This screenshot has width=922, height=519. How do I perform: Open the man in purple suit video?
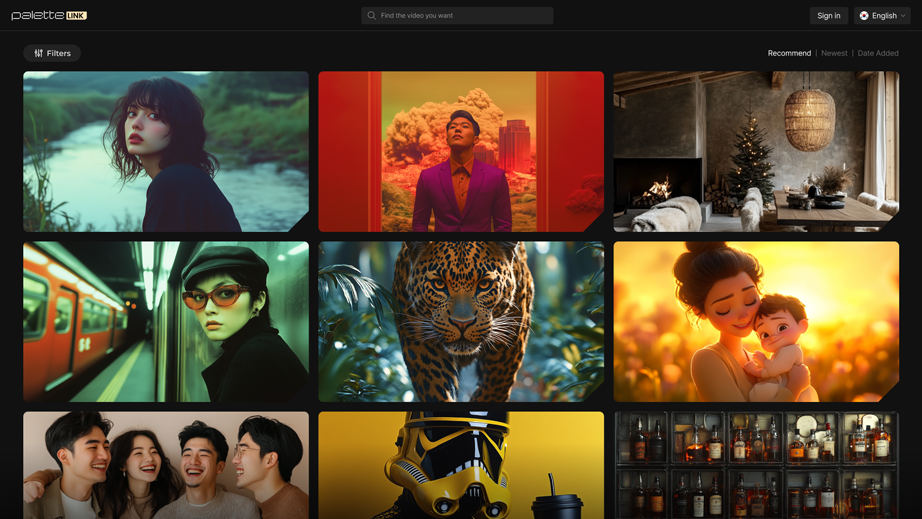(461, 152)
